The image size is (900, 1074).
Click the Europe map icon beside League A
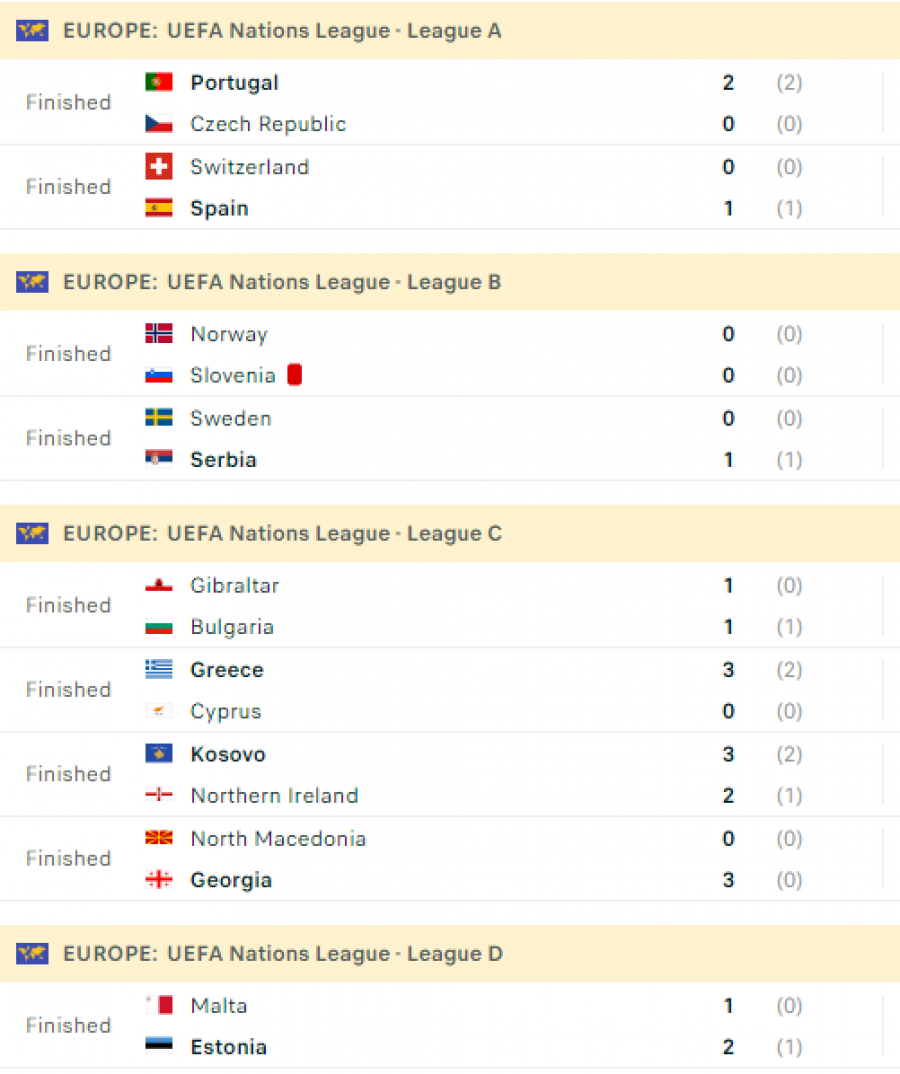coord(32,31)
